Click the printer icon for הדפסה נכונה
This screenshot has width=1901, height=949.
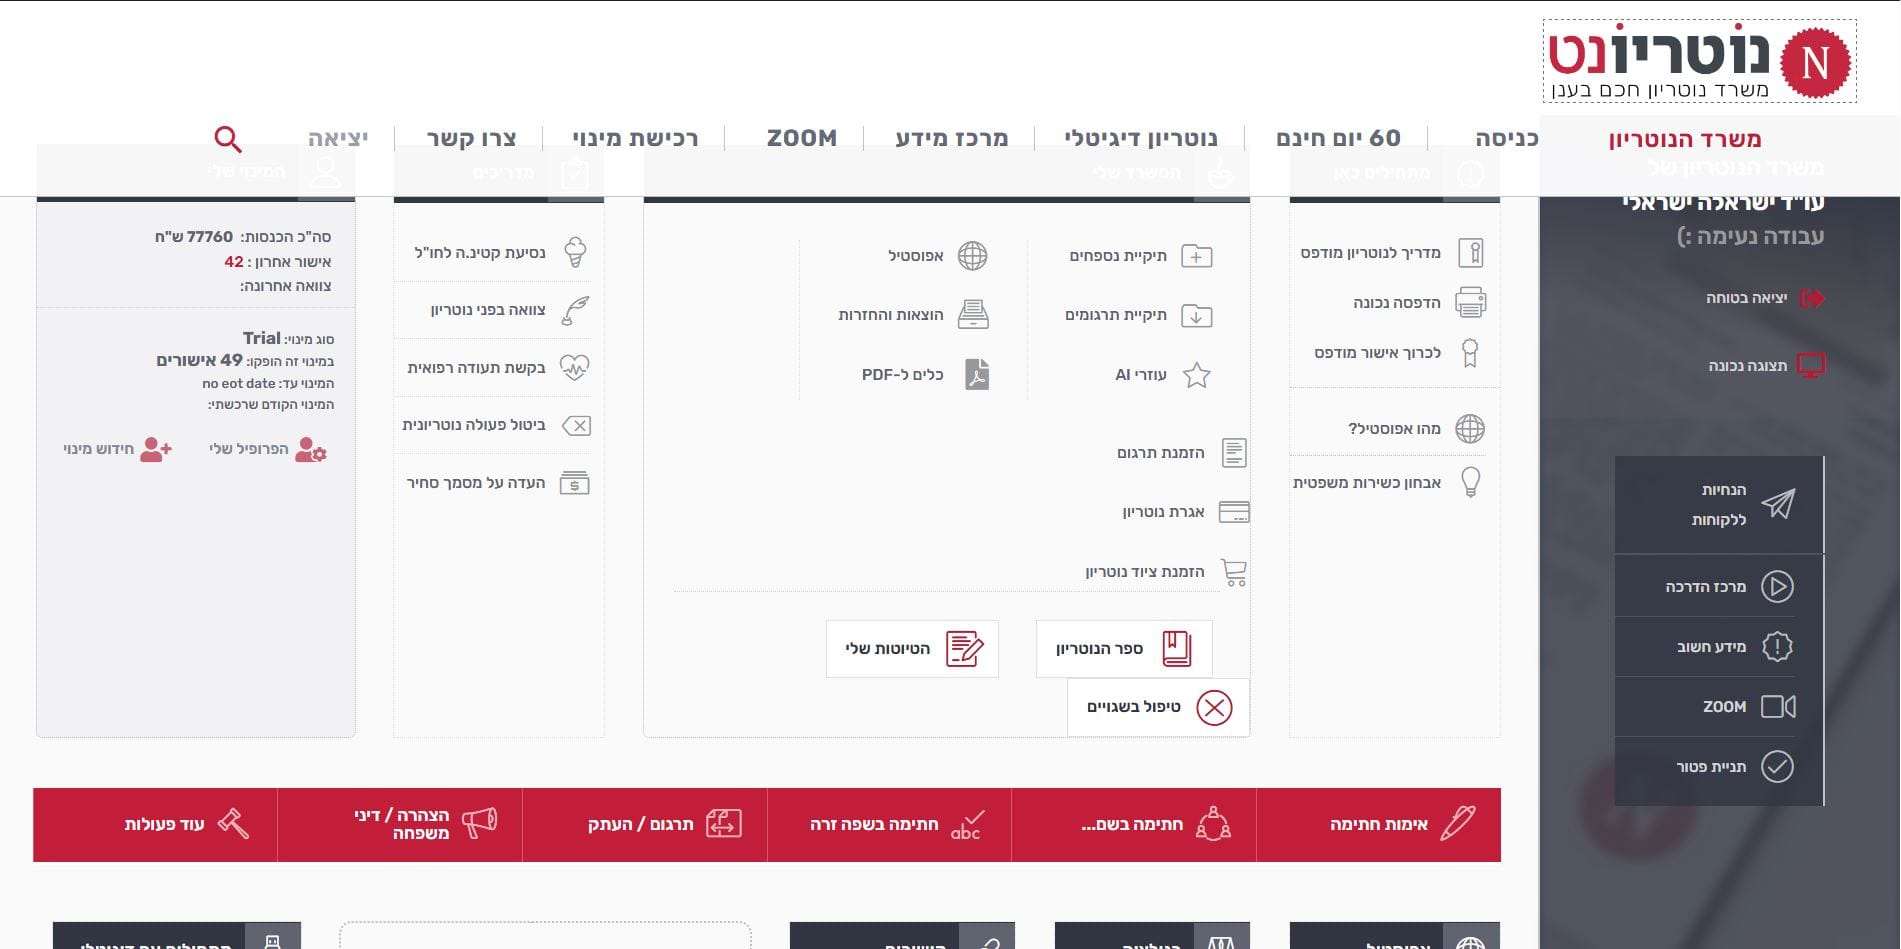[x=1470, y=302]
